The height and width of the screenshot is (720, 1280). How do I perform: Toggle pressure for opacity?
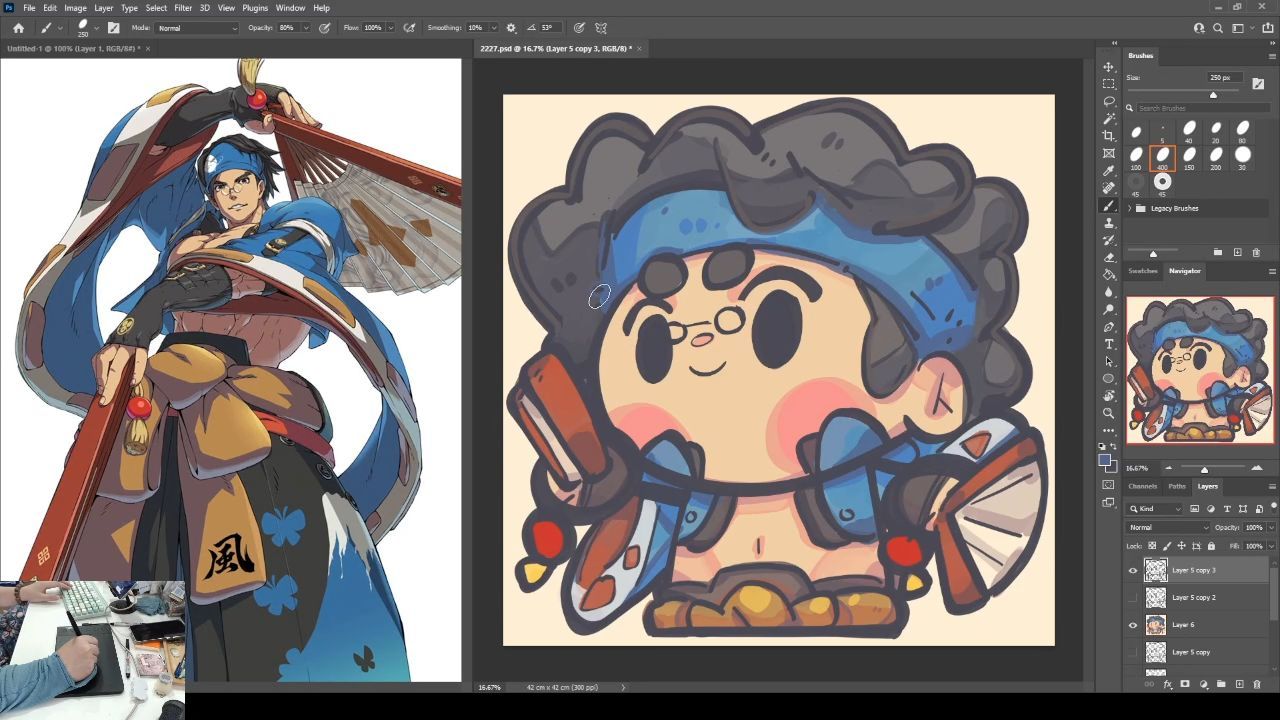[x=324, y=28]
